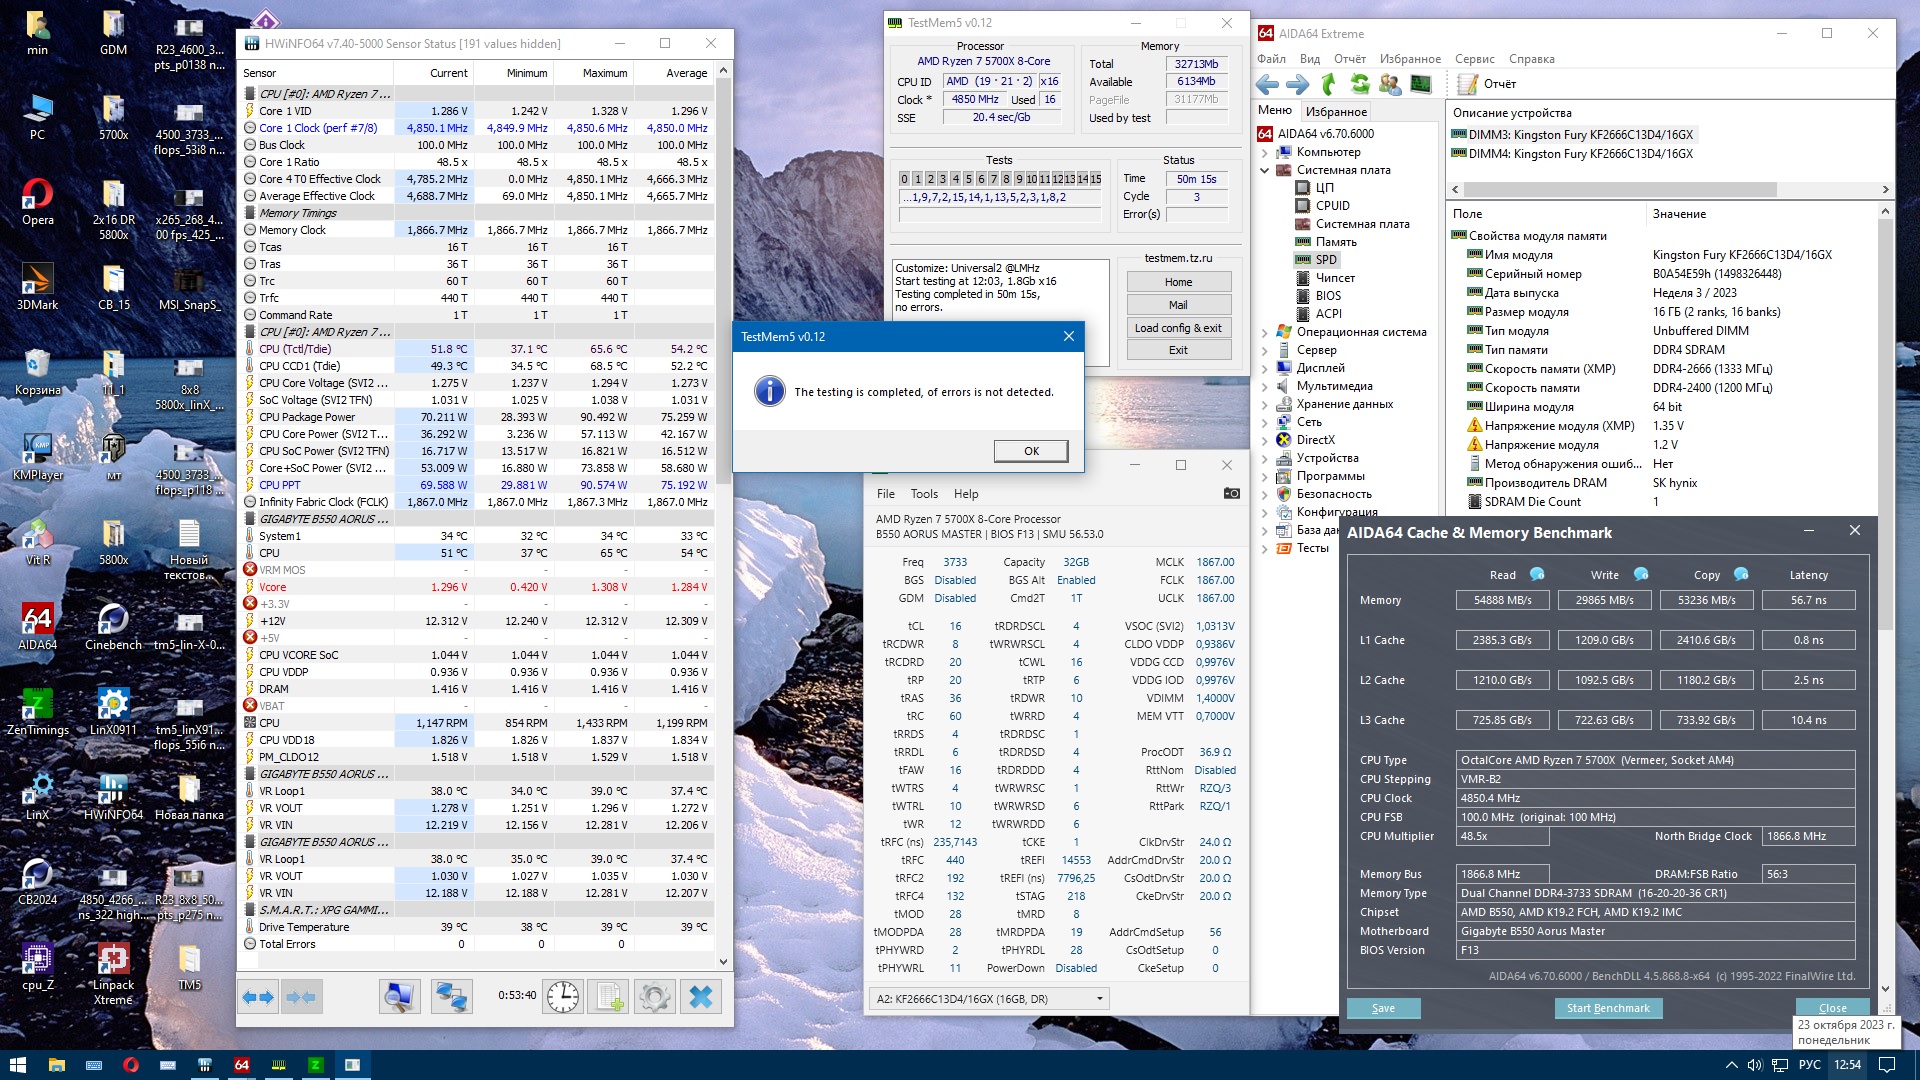Click Opera icon in Windows taskbar
1920x1080 pixels.
130,1065
